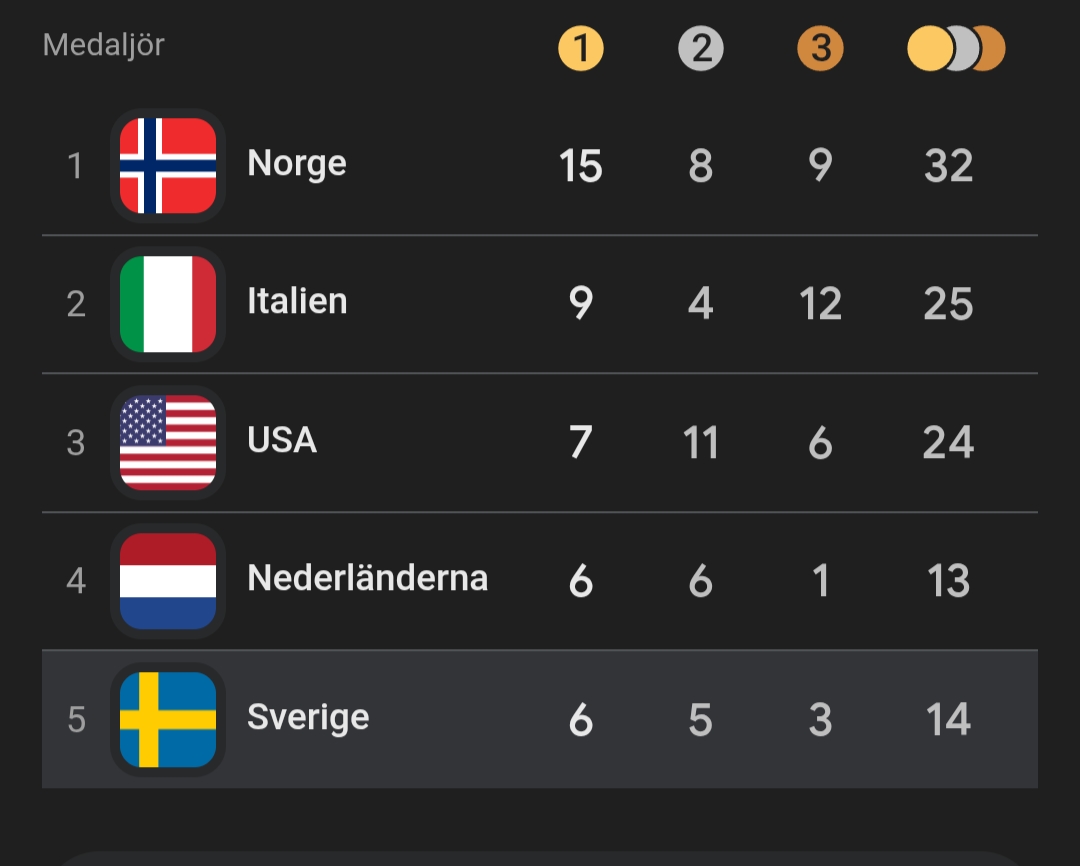
Task: Click the silver medal column icon
Action: click(701, 49)
